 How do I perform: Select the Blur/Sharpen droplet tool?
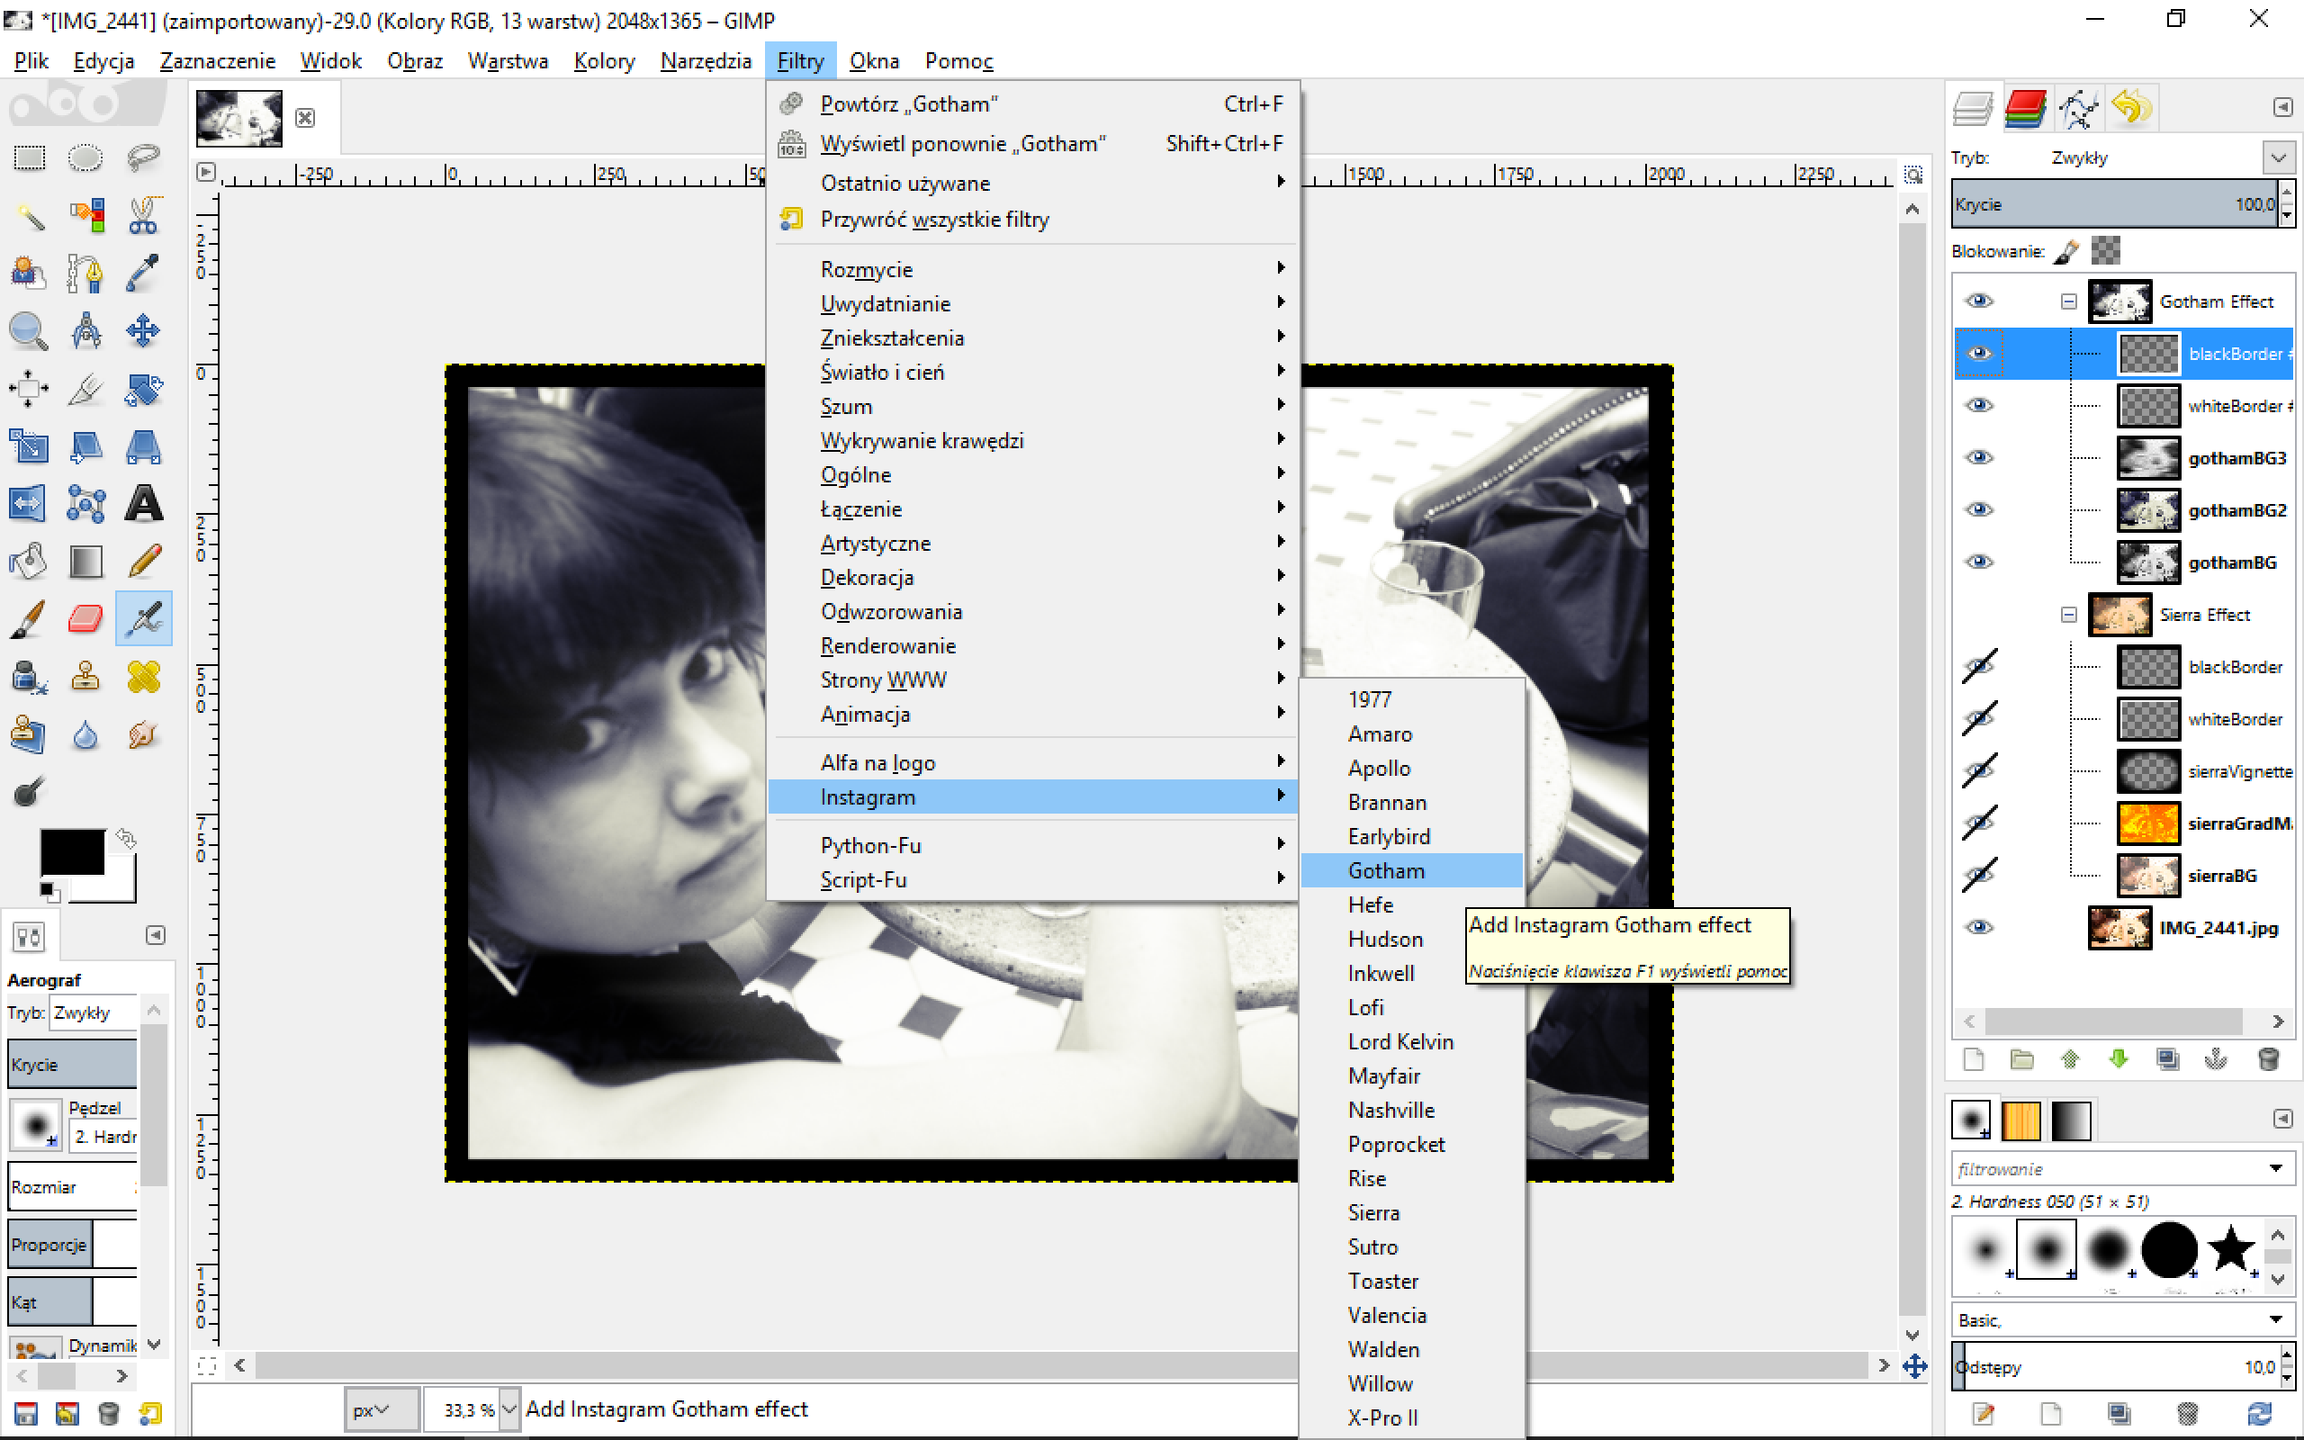click(86, 734)
